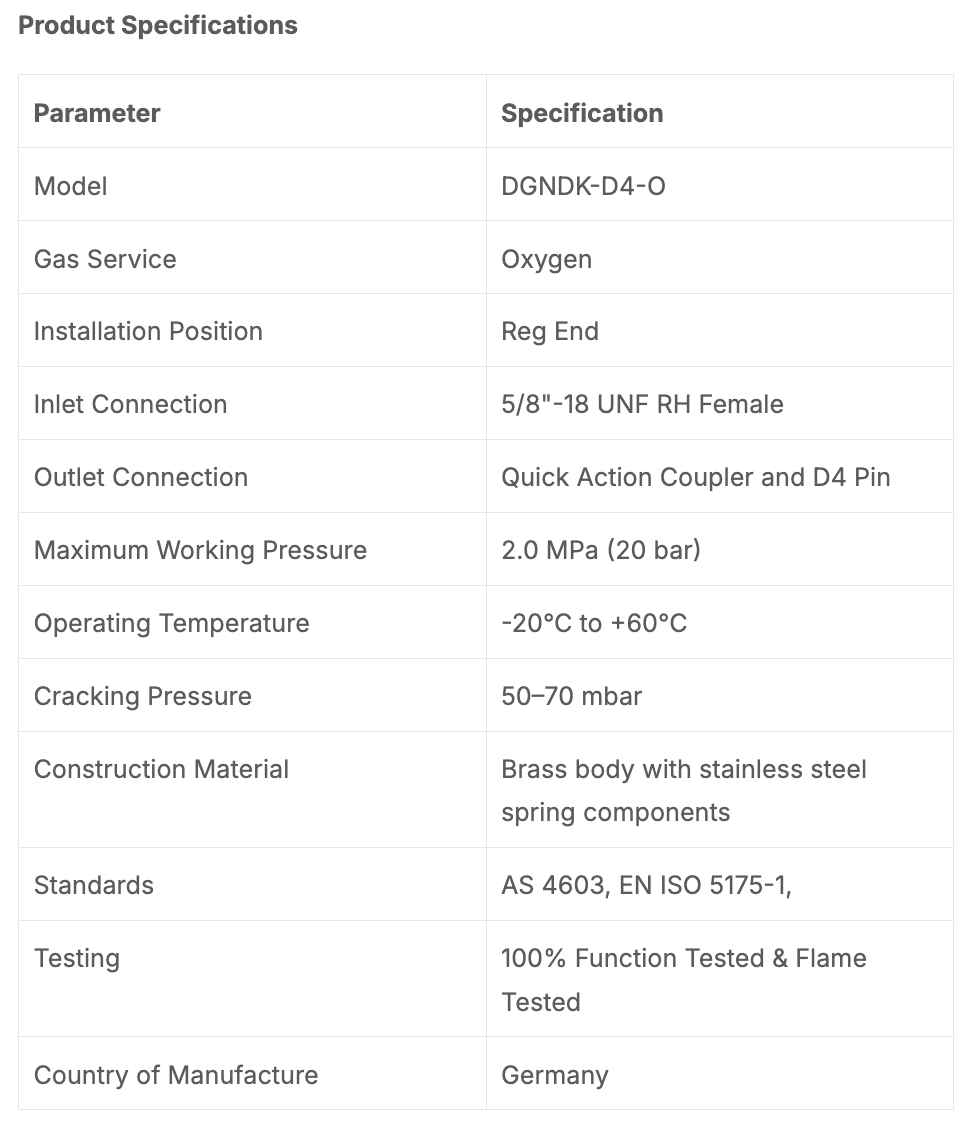Click the -20°C to +60°C temperature value

594,623
